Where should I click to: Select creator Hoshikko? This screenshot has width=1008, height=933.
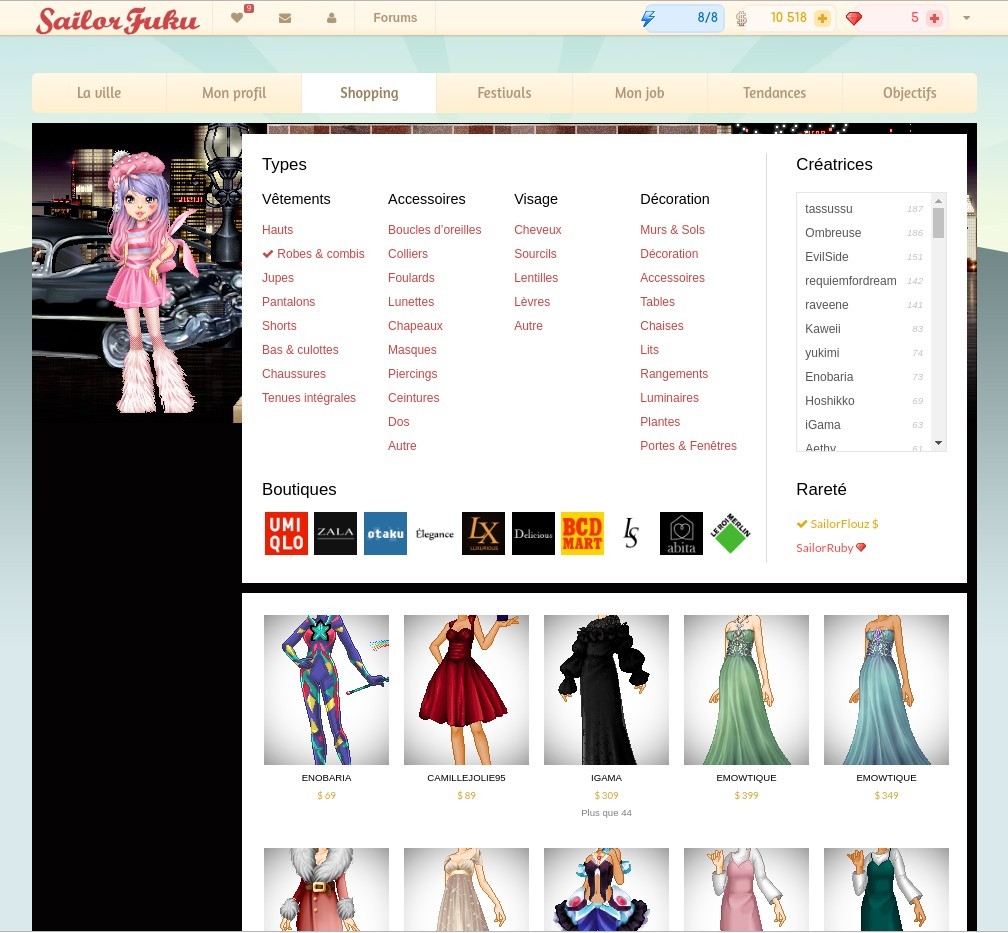[864, 401]
